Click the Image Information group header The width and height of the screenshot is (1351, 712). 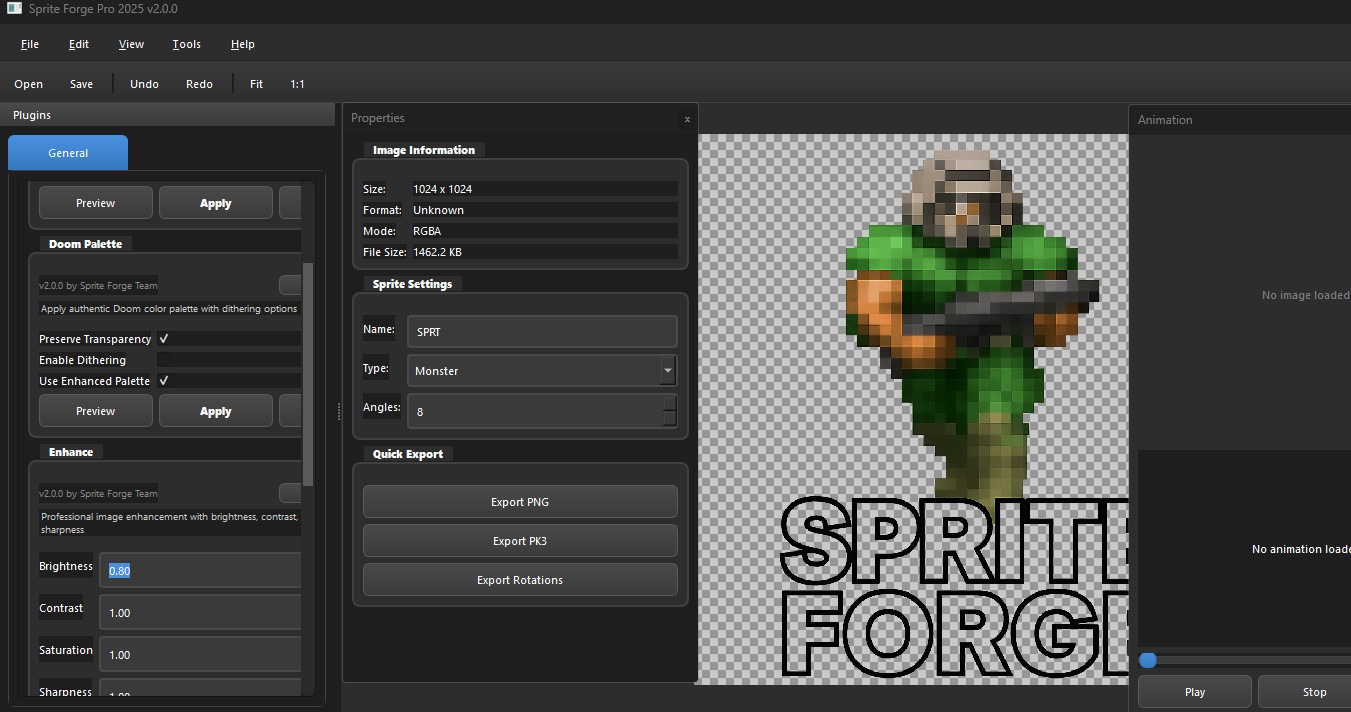click(x=424, y=150)
